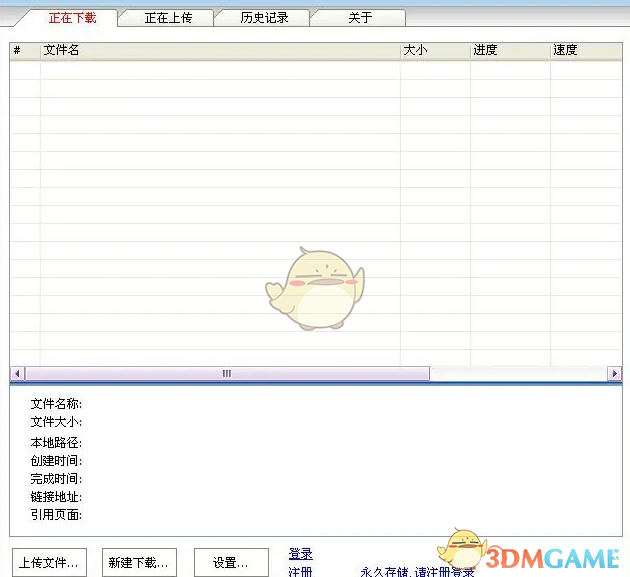Click the 链接地址: label
Screen dimensions: 630x577
[x=56, y=497]
